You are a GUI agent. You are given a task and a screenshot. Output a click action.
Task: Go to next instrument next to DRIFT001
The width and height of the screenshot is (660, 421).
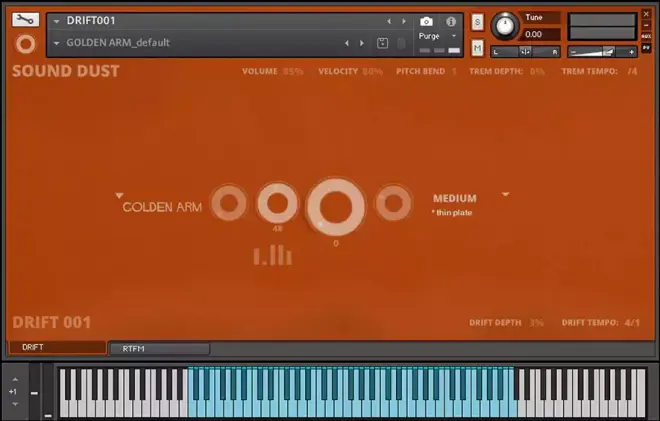pos(404,21)
